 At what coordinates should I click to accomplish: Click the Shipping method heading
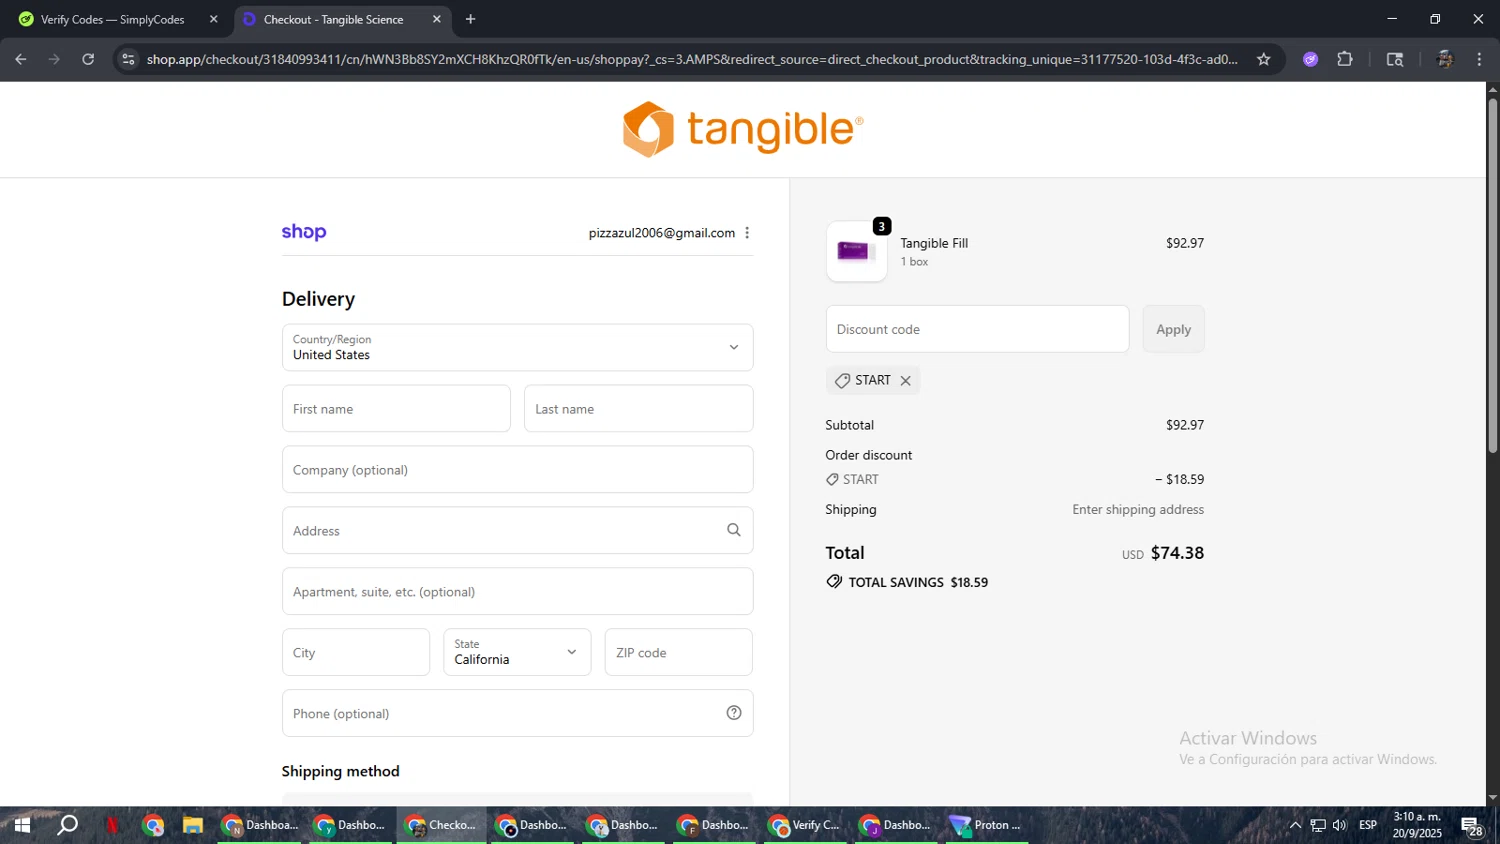coord(340,771)
